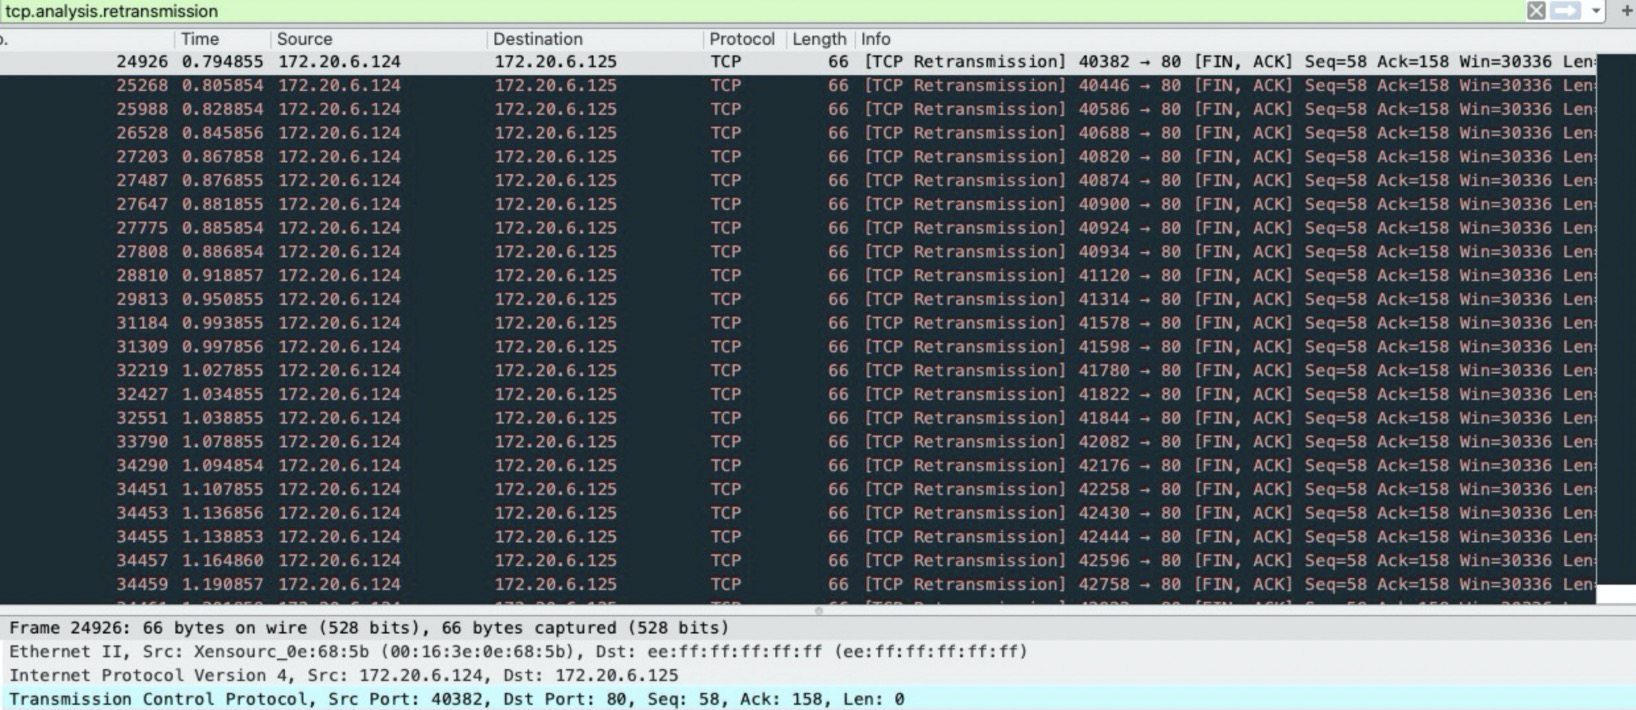Expand the Internet Protocol Version 4 line

click(x=818, y=676)
